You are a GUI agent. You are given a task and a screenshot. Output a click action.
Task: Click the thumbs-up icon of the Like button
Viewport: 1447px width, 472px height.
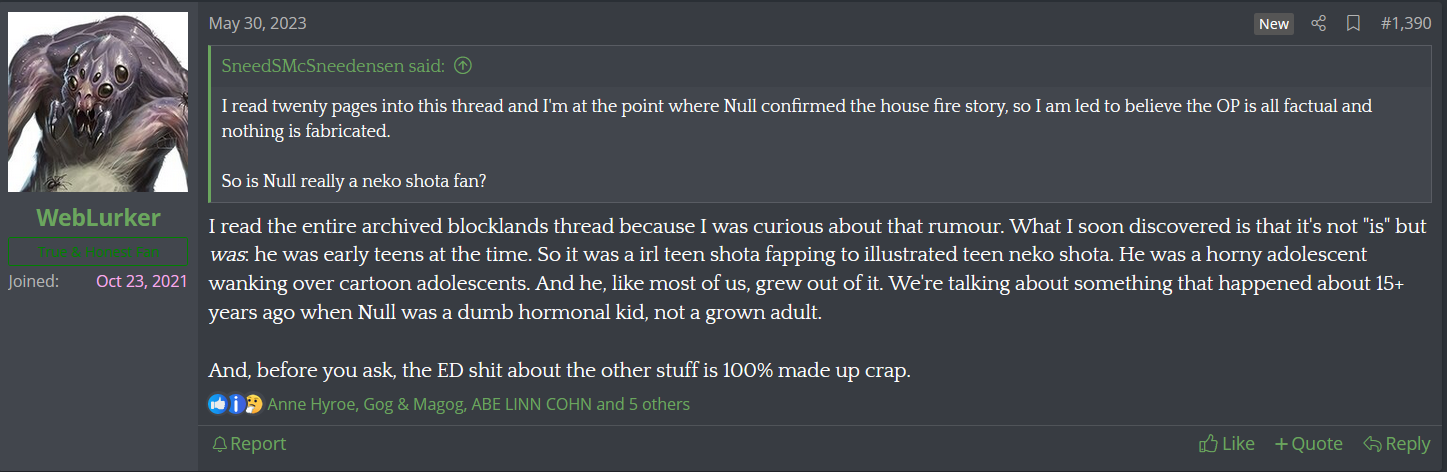tap(1208, 444)
